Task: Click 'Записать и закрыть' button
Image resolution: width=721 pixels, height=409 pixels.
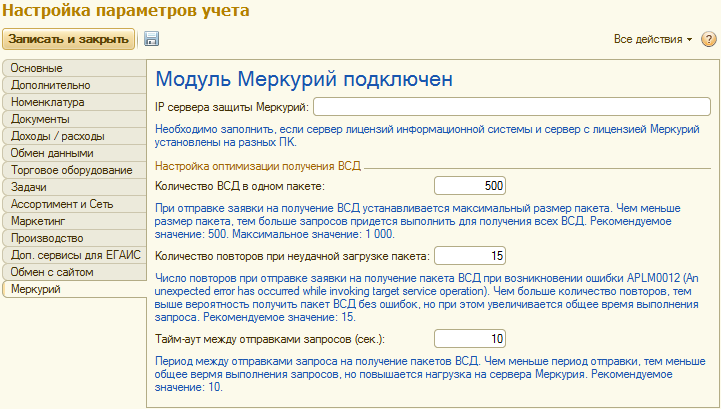Action: coord(69,39)
